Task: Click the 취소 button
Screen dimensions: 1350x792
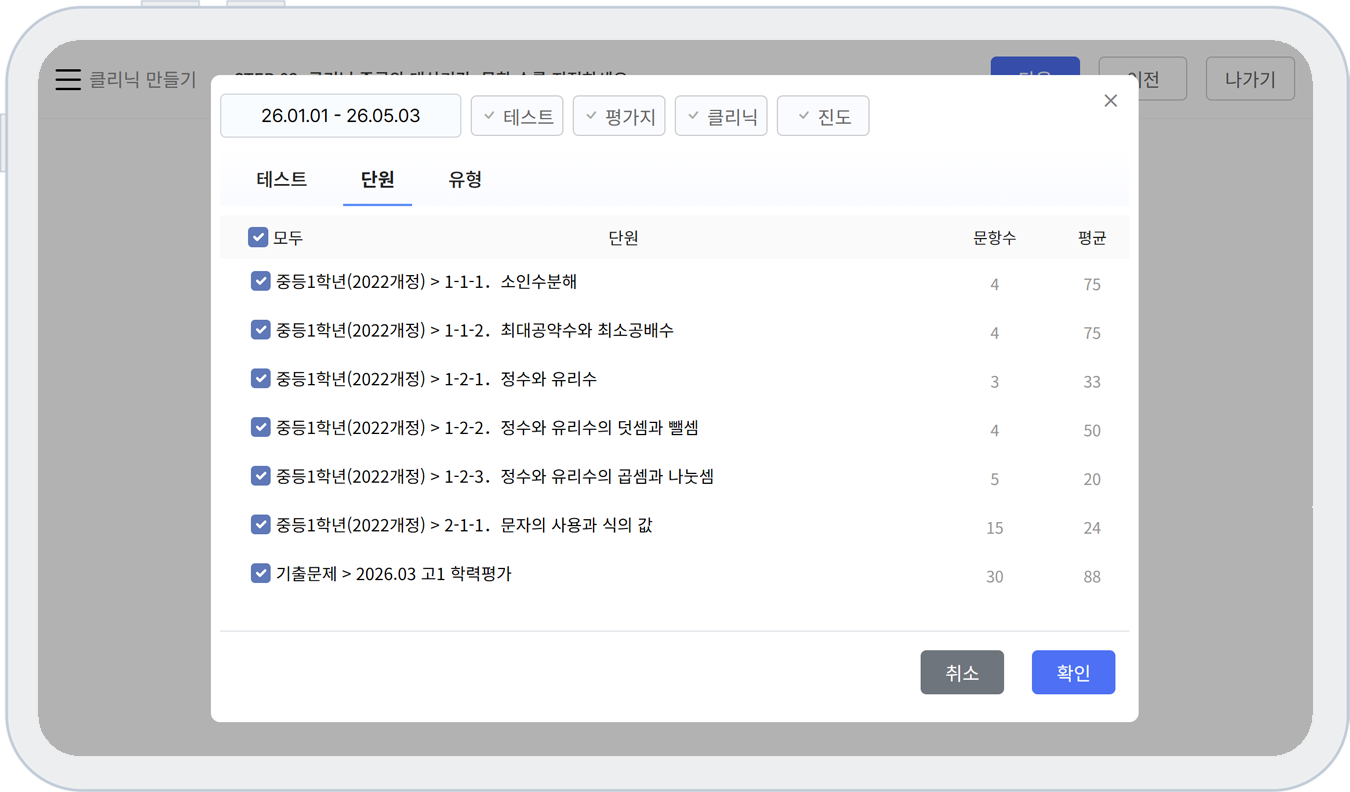Action: (x=962, y=673)
